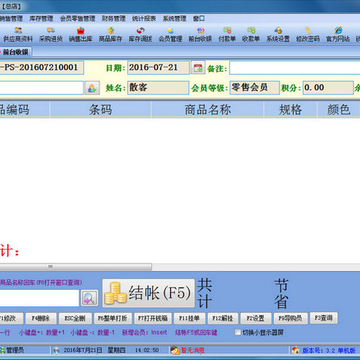The image size is (360, 360).
Task: Click the member lookup person icon
Action: click(92, 88)
